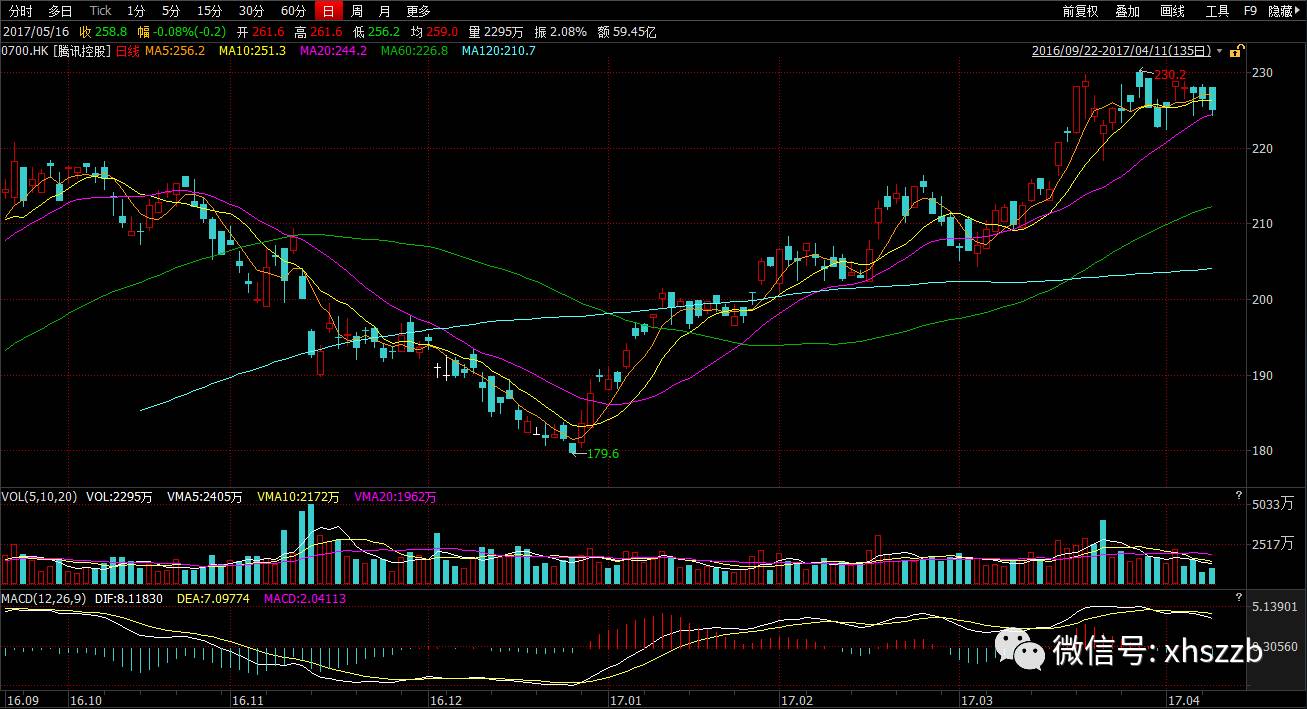Click the closing price 258.8

[110, 31]
